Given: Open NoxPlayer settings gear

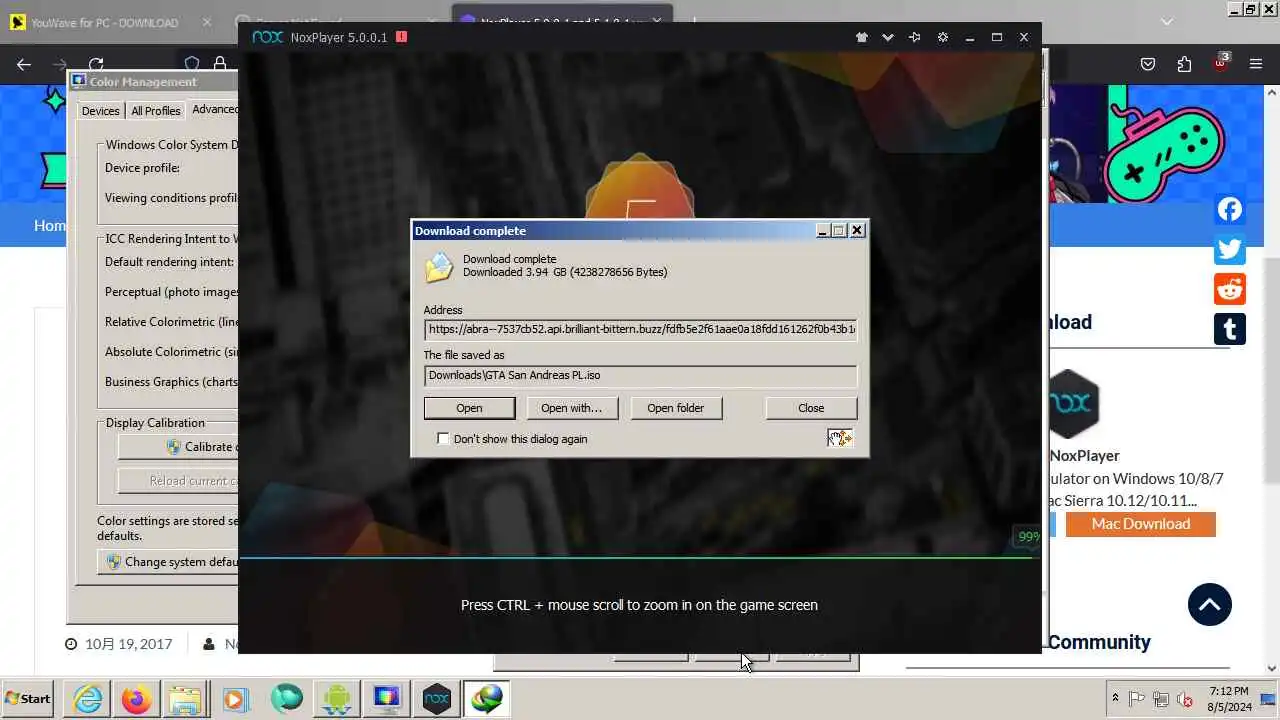Looking at the screenshot, I should point(942,37).
